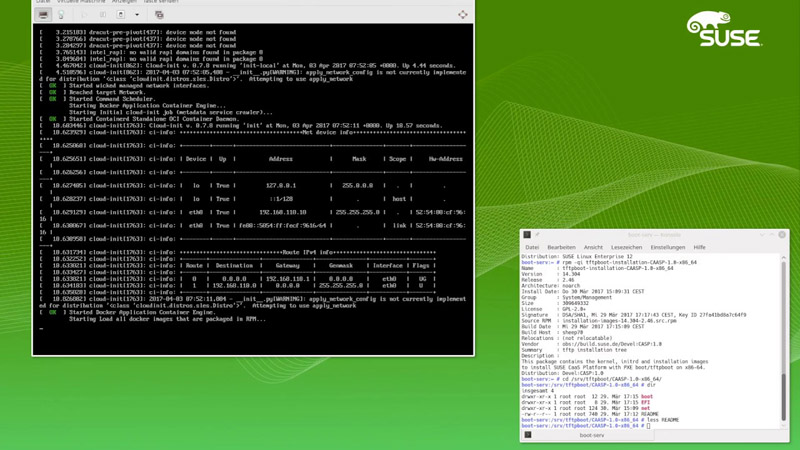800x450 pixels.
Task: Click the pin icon in Konsole titlebar
Action: (538, 235)
